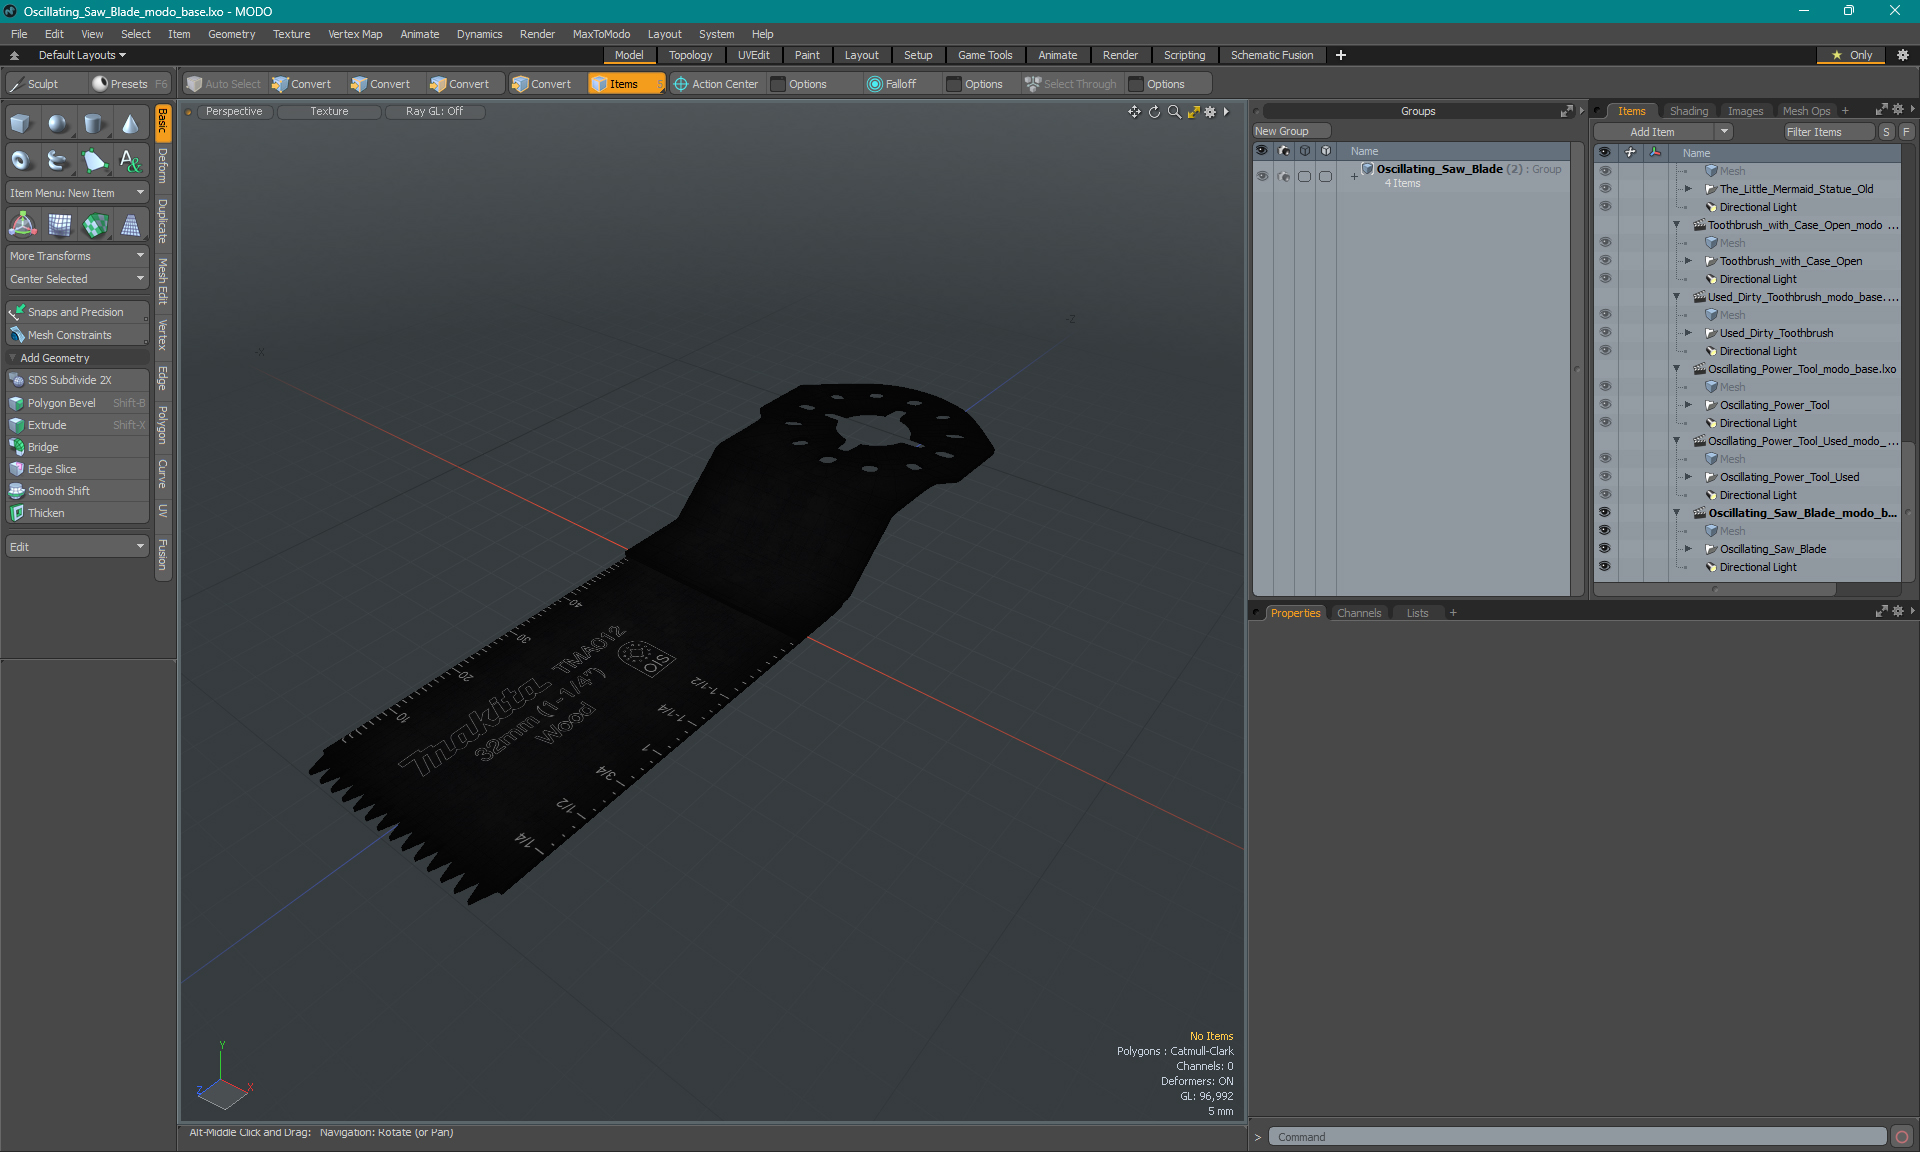The height and width of the screenshot is (1152, 1920).
Task: Click in the Command input field
Action: (x=1578, y=1137)
